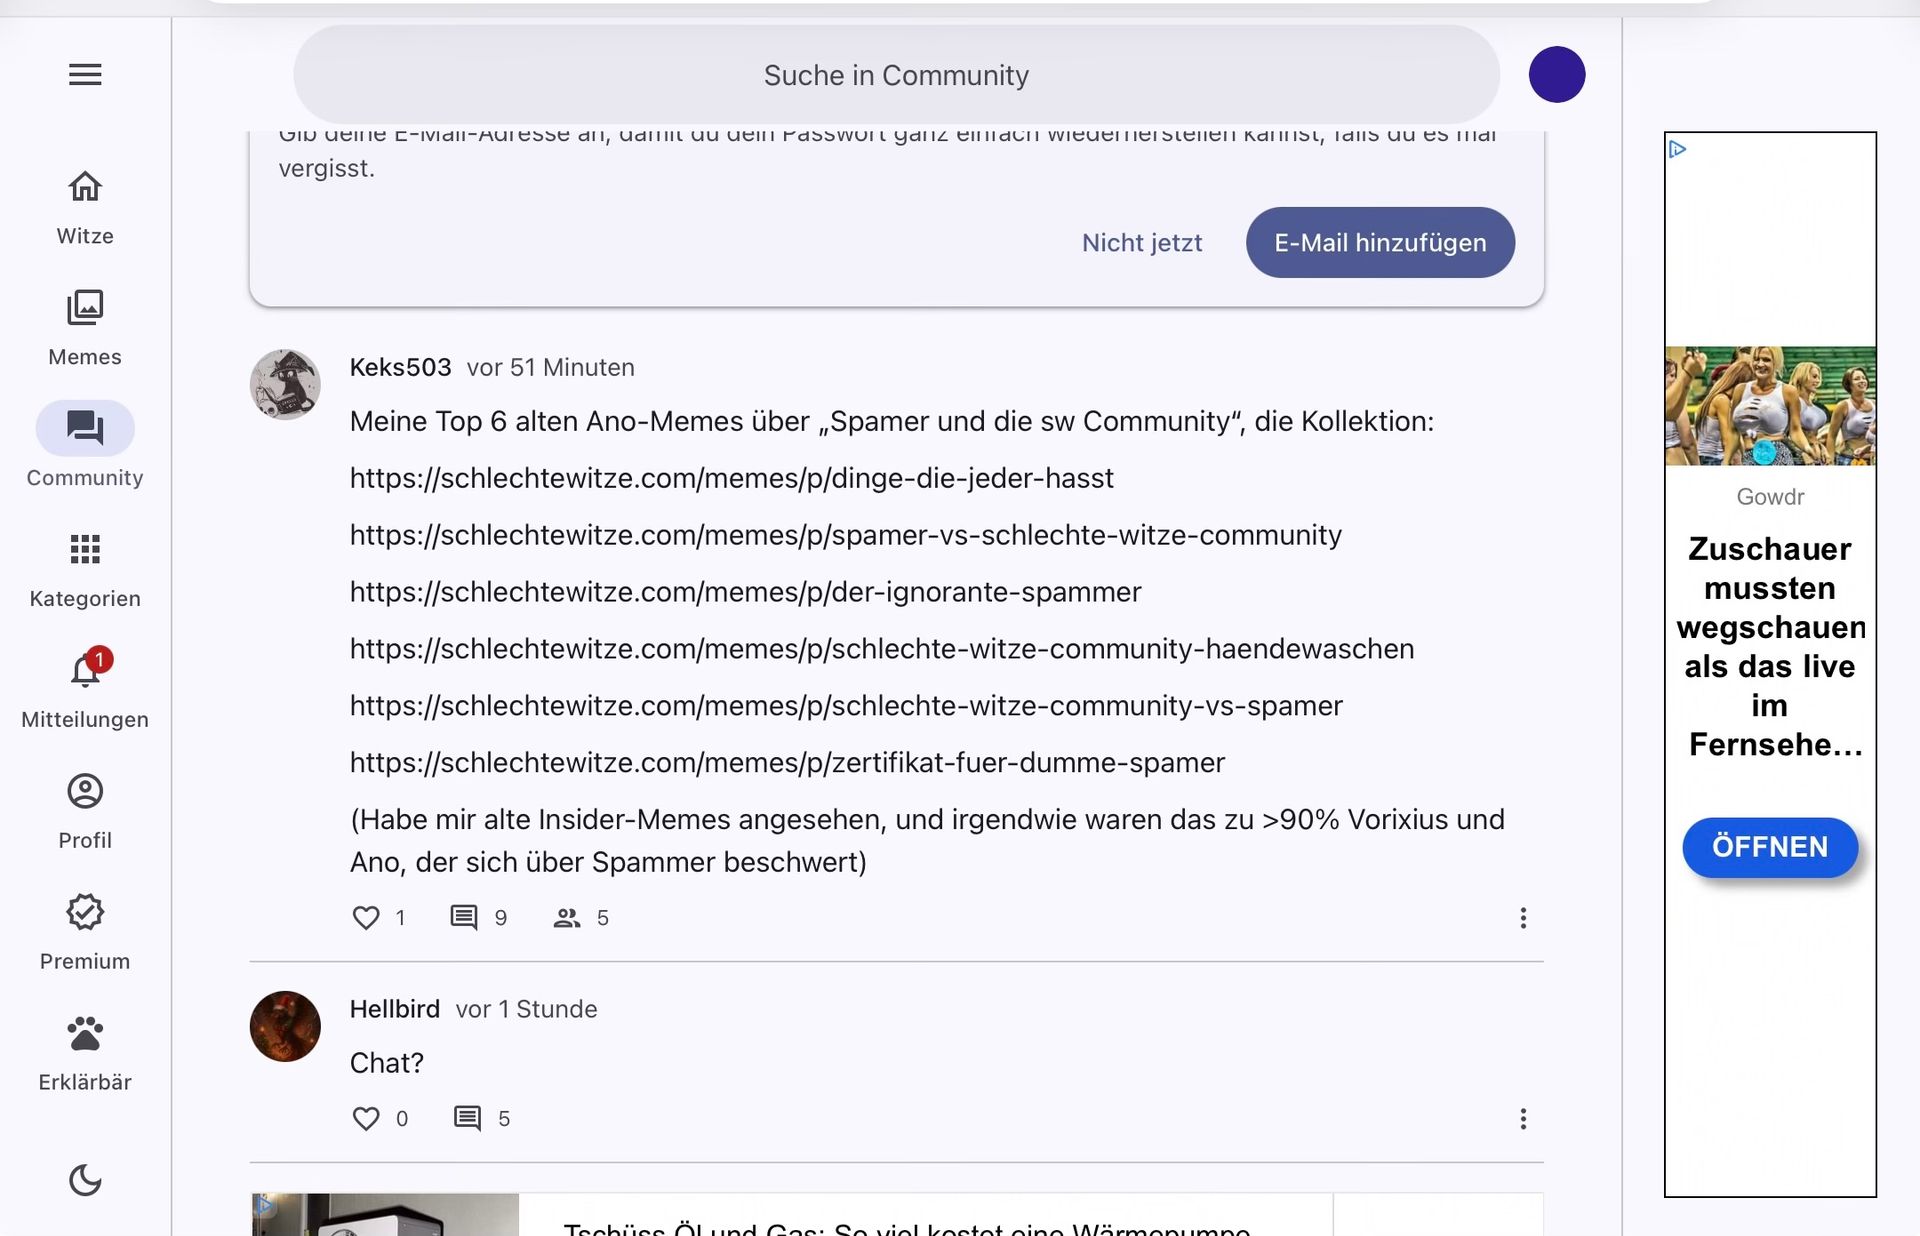Open Erklärbär paw icon
Viewport: 1920px width, 1236px height.
85,1033
